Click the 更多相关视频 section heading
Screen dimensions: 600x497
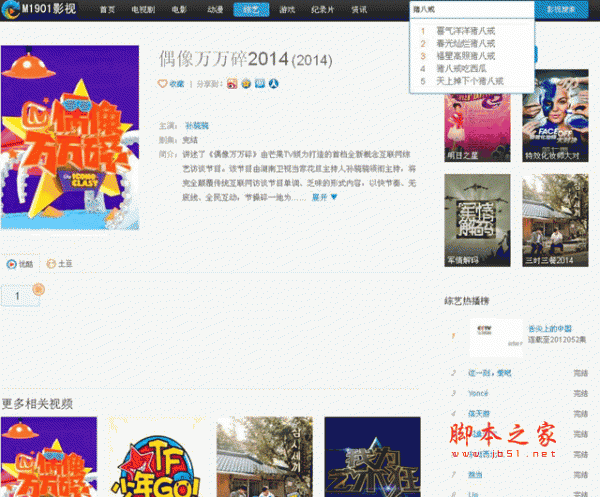coord(37,404)
